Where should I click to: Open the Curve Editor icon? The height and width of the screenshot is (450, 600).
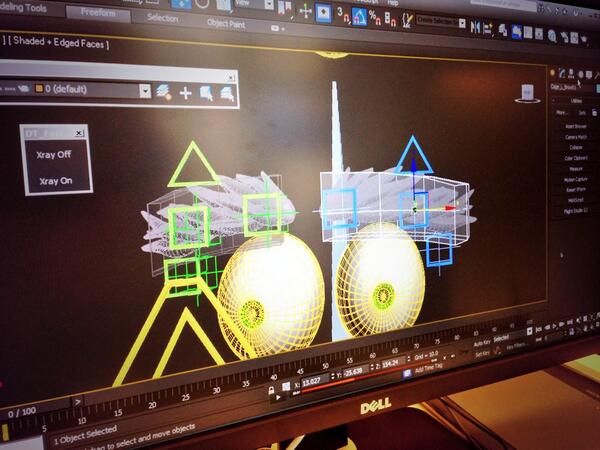pos(528,33)
